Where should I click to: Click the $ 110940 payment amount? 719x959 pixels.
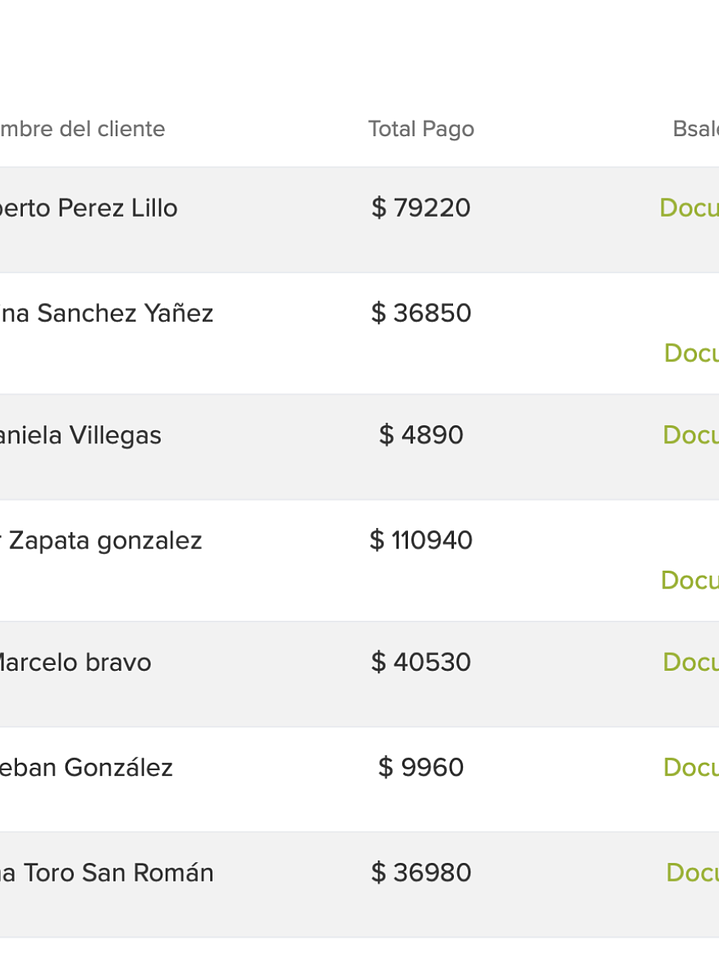[x=420, y=541]
